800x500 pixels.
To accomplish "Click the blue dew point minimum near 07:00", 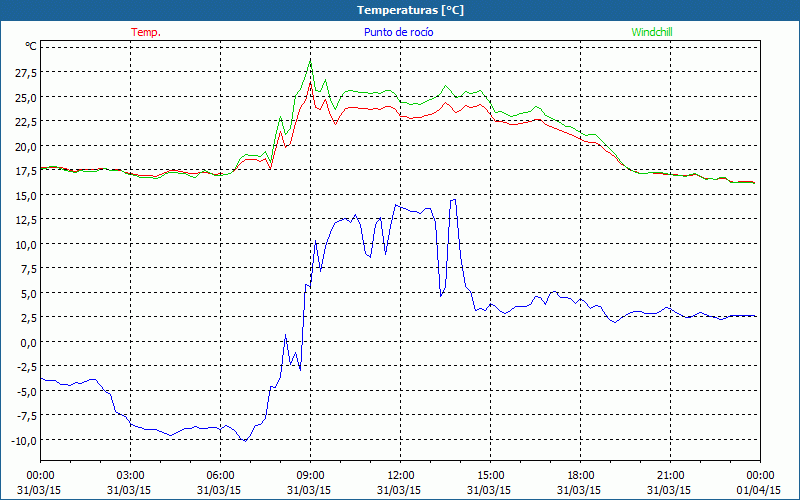I will click(245, 441).
